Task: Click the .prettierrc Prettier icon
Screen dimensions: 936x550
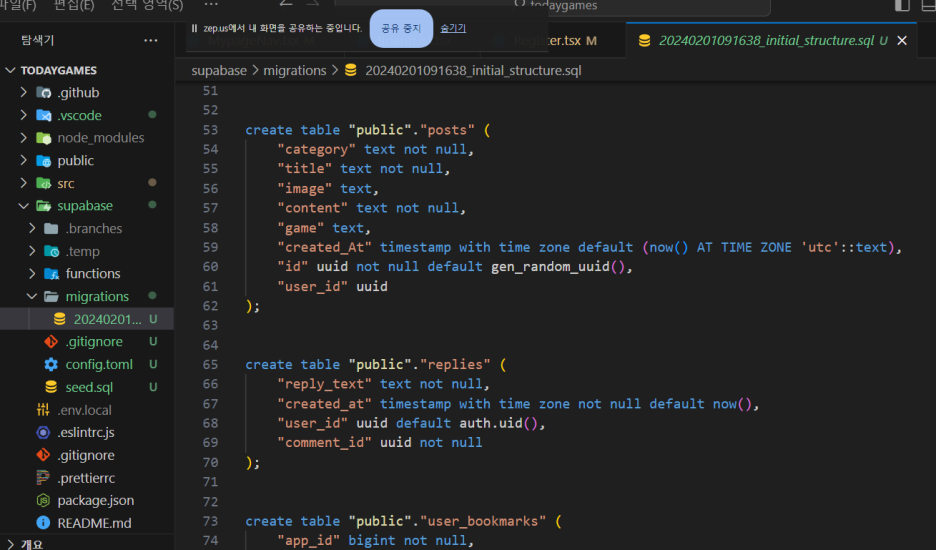Action: click(43, 478)
